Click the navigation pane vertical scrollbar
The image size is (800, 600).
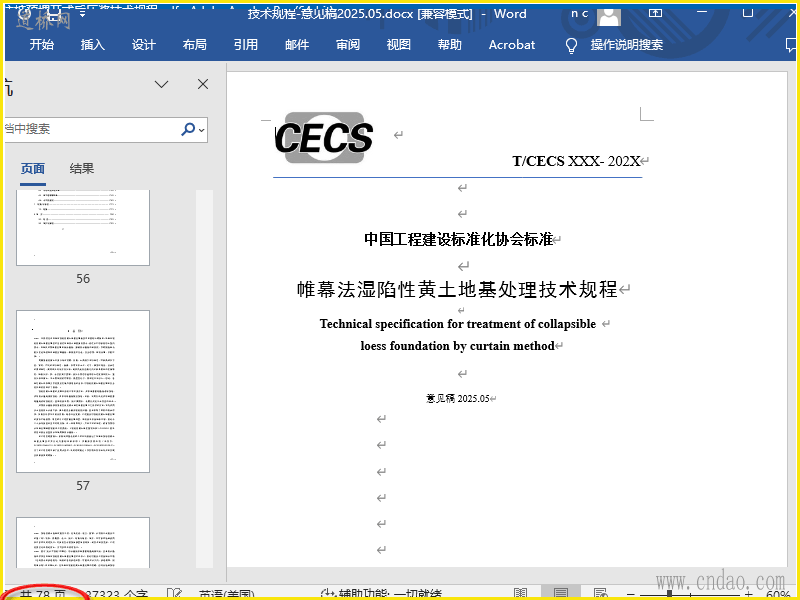click(x=204, y=379)
